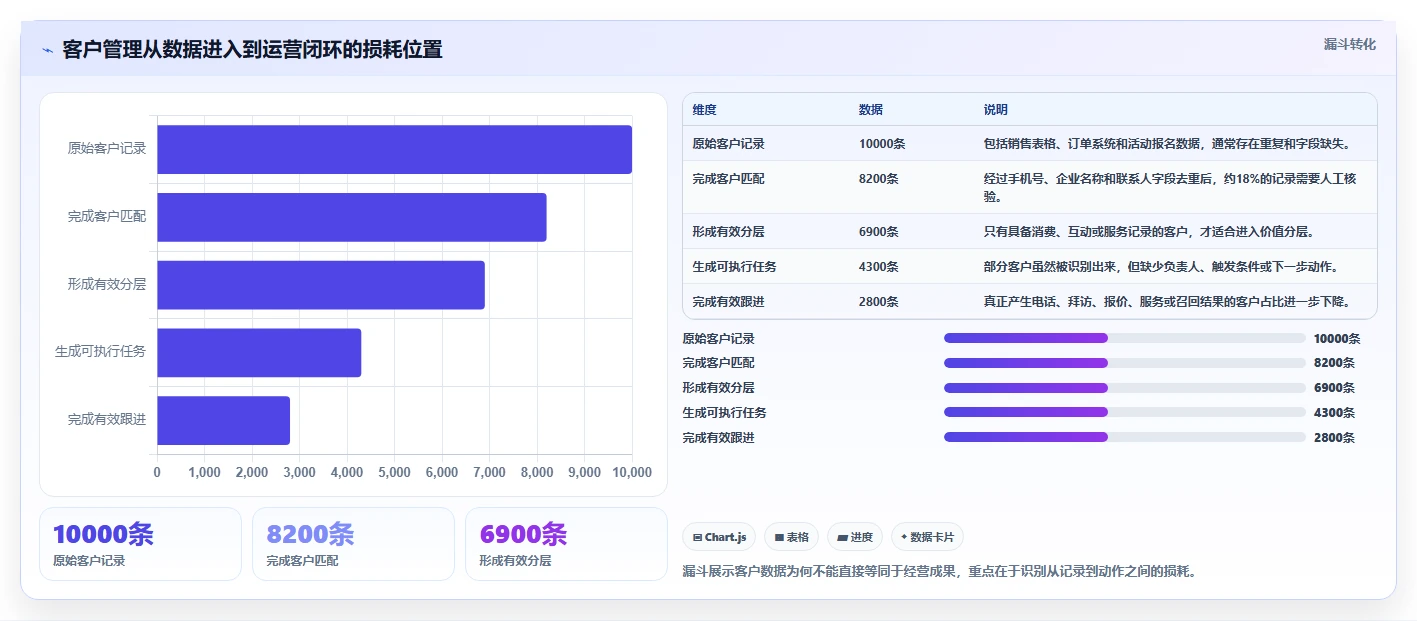The height and width of the screenshot is (621, 1417).
Task: Click the 维度 column header
Action: [704, 110]
